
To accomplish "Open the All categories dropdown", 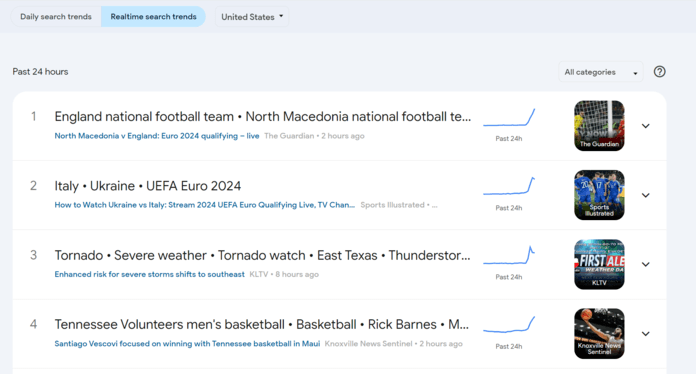I will [601, 72].
